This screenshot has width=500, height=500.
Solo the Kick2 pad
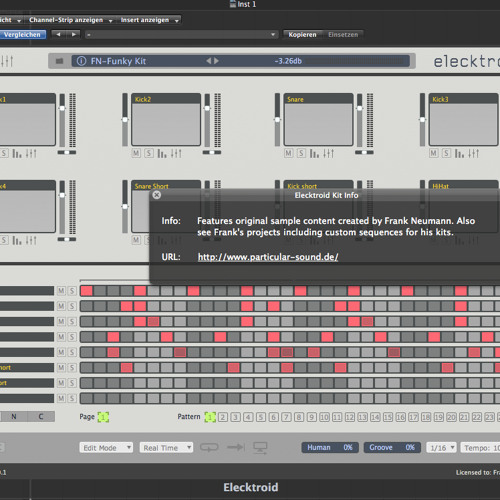(x=149, y=153)
